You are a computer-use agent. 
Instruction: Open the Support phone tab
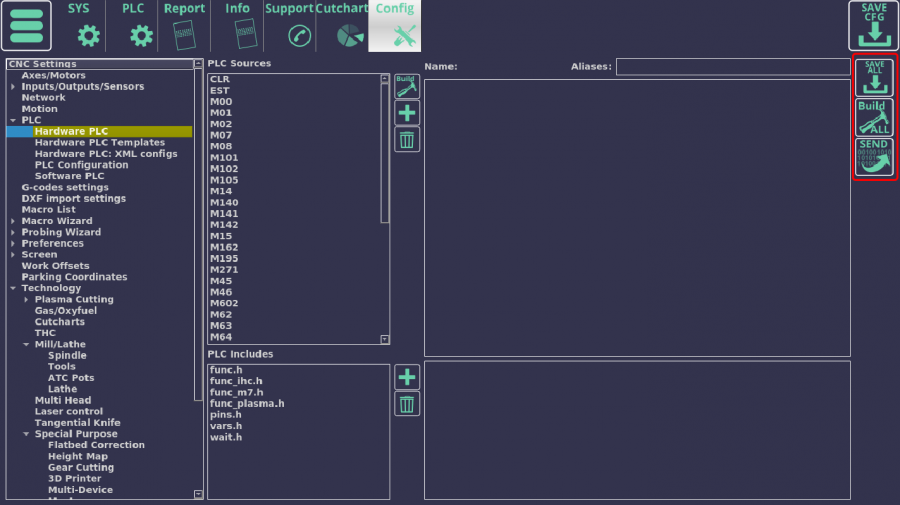(x=289, y=26)
